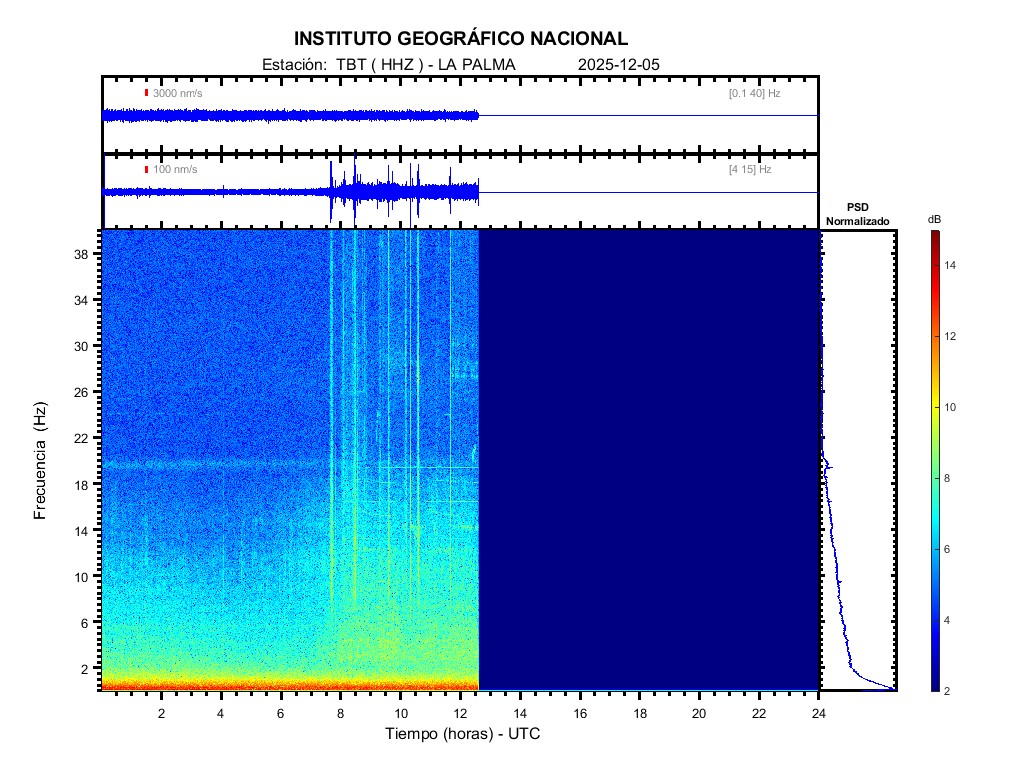Image resolution: width=1024 pixels, height=768 pixels.
Task: Select the [4 15] Hz filter label
Action: coord(750,170)
